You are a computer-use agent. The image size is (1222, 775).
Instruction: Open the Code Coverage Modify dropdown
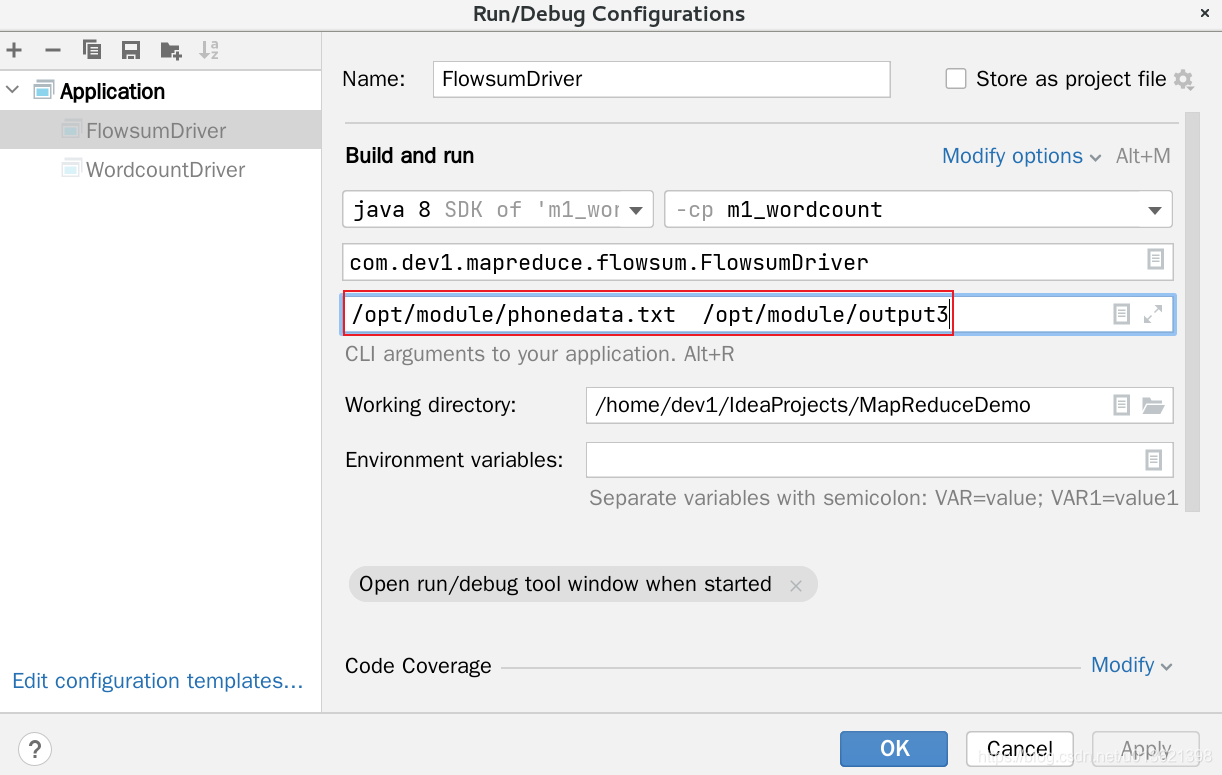pos(1131,665)
